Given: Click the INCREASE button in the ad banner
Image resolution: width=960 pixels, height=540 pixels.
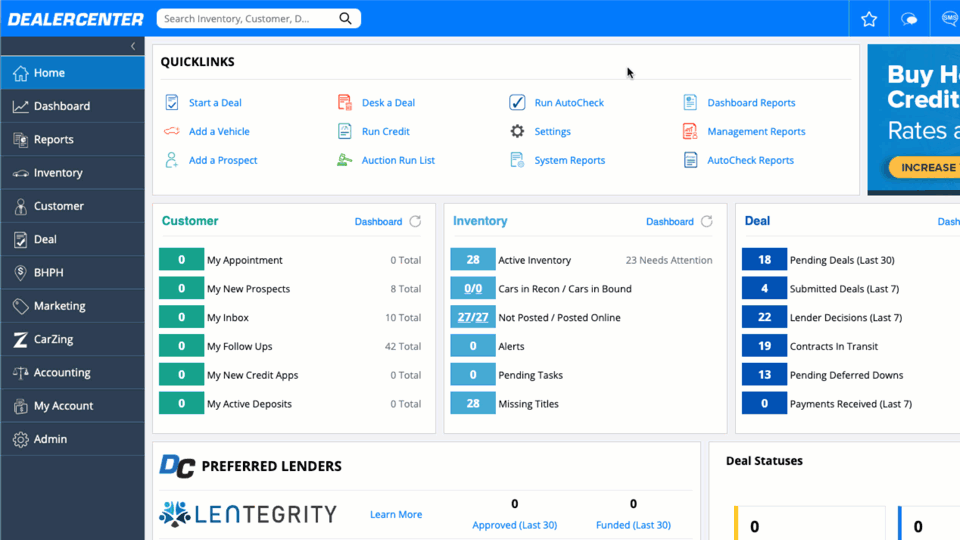Looking at the screenshot, I should click(x=924, y=167).
